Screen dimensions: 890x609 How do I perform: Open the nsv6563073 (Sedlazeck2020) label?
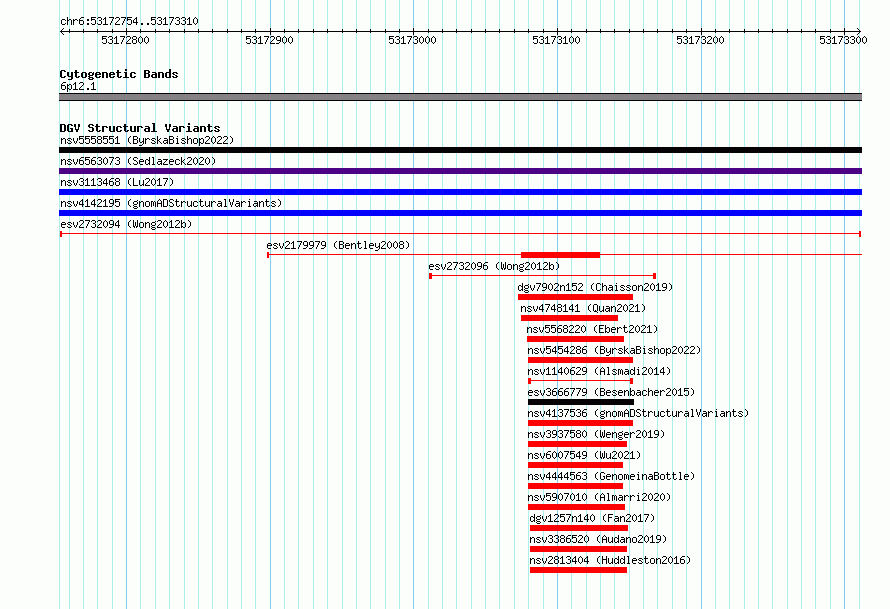pyautogui.click(x=138, y=161)
